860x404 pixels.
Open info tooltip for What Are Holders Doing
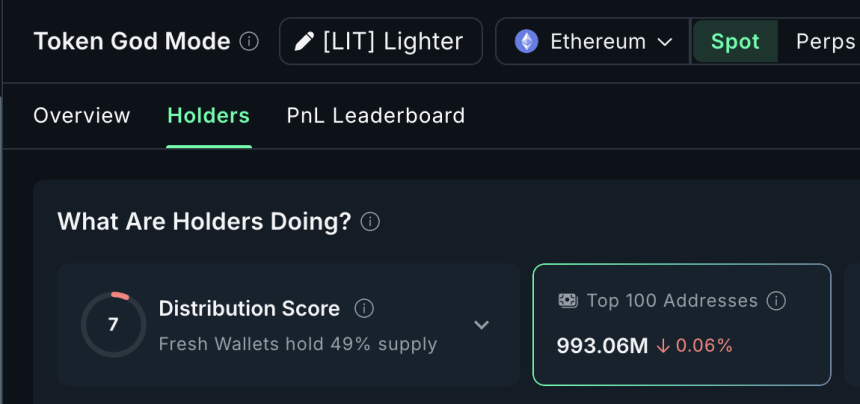[370, 222]
